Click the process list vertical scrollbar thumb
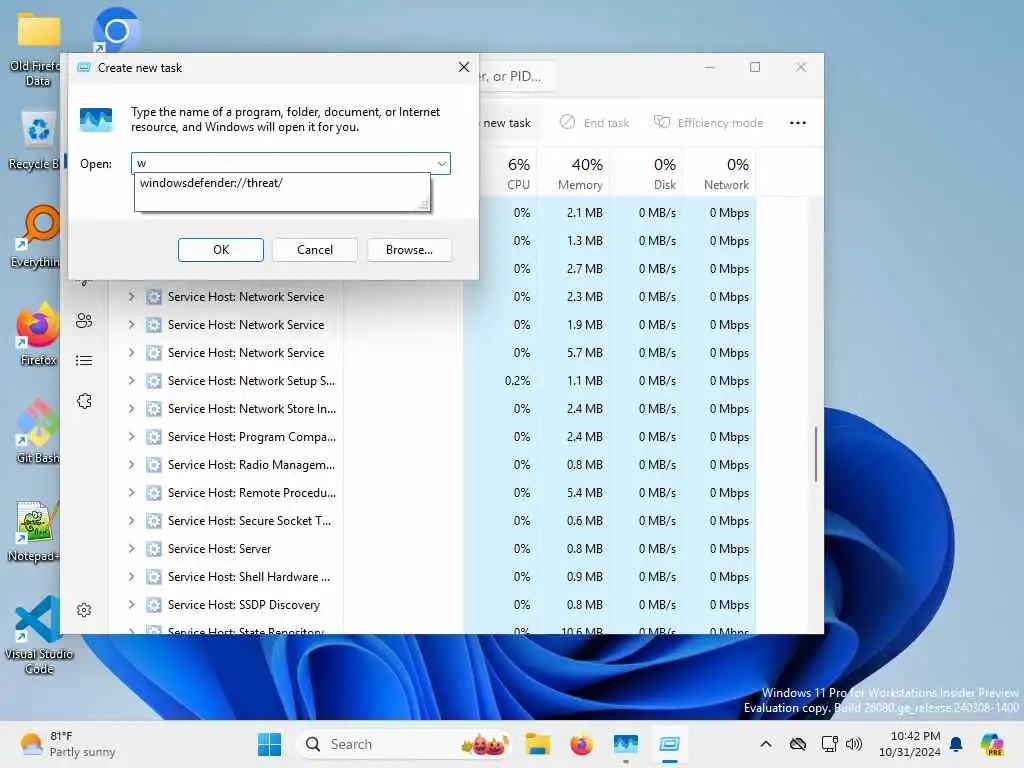 pos(816,454)
